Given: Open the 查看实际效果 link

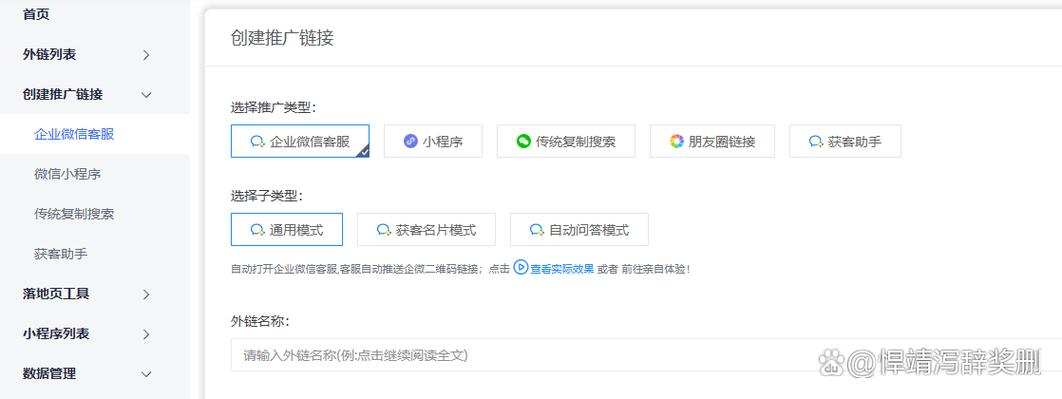Looking at the screenshot, I should coord(562,269).
